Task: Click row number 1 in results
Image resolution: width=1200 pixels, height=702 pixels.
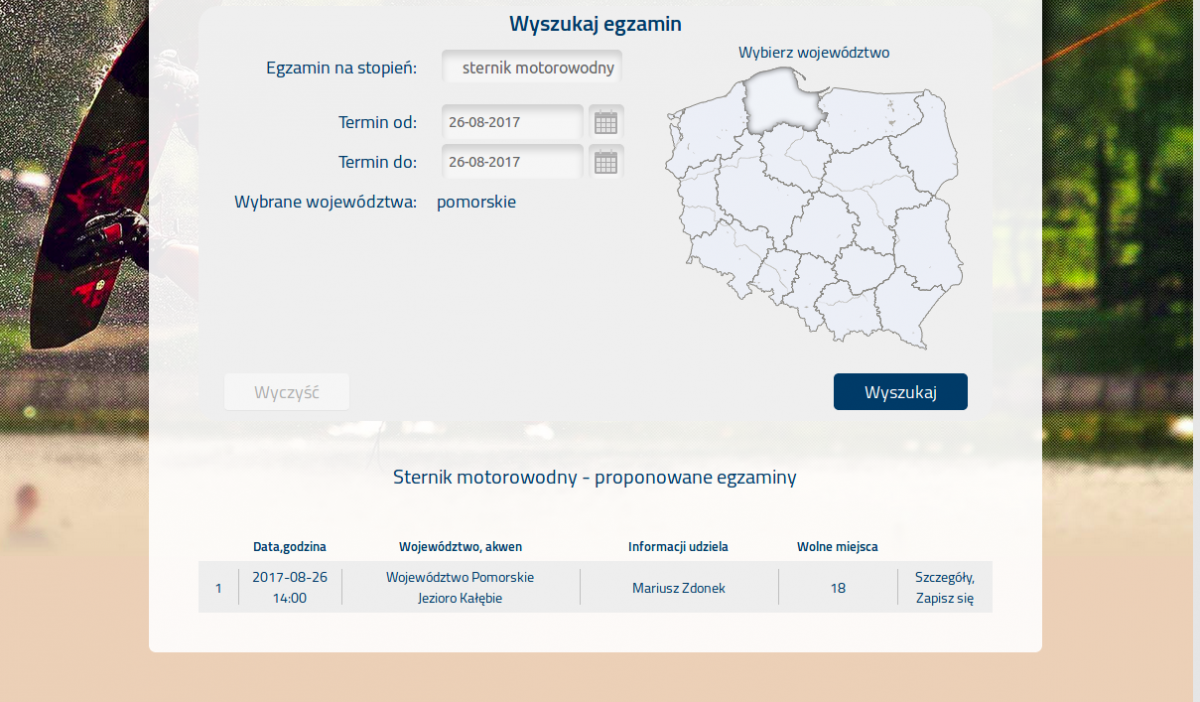Action: pos(219,588)
